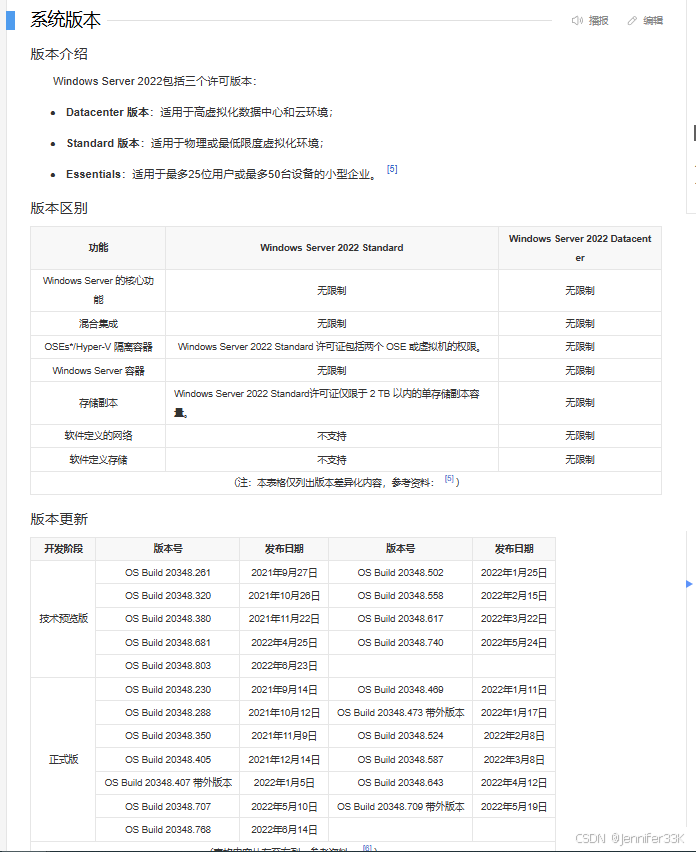Click the 开发阶段 column header

pyautogui.click(x=64, y=549)
